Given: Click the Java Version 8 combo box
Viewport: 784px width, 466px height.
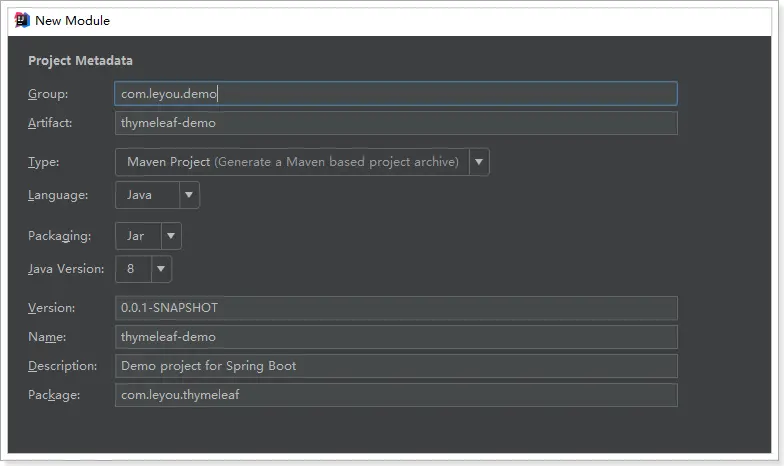Looking at the screenshot, I should pos(133,269).
